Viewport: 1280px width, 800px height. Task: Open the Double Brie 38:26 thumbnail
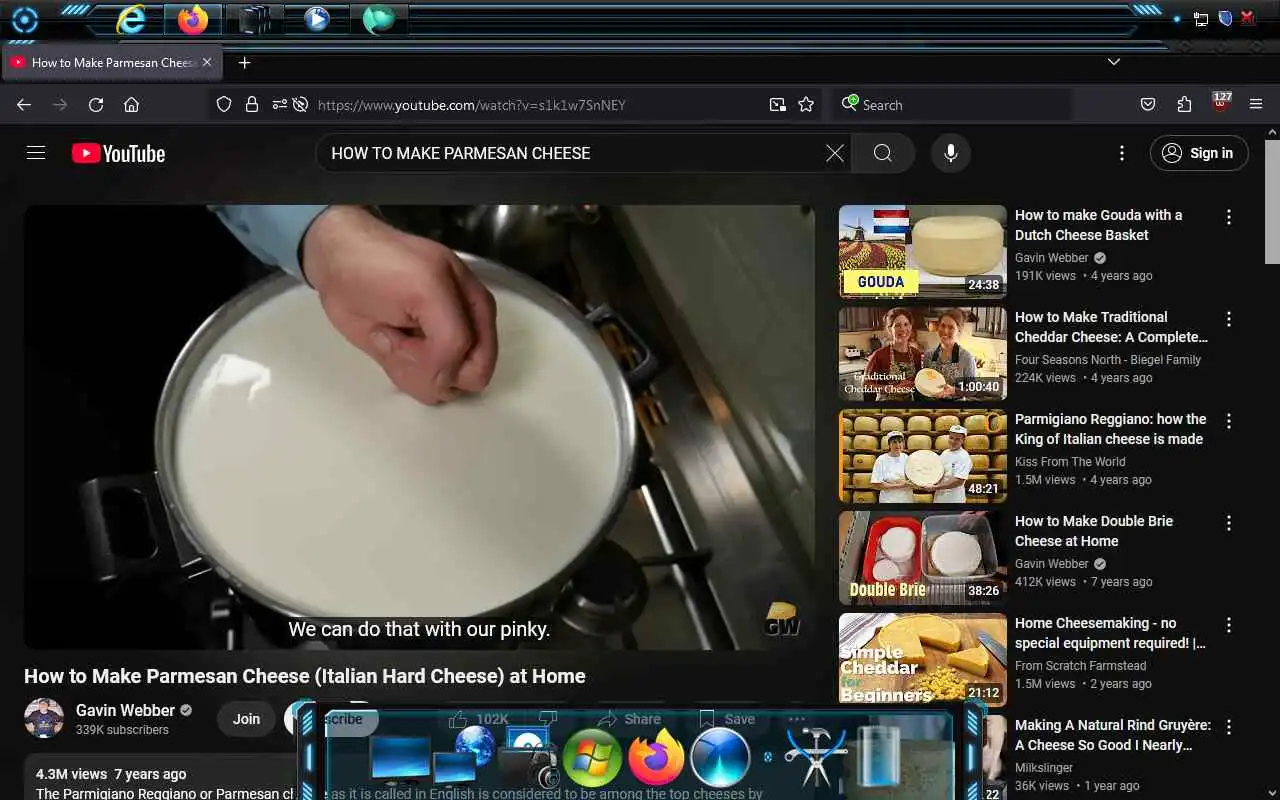pyautogui.click(x=922, y=558)
